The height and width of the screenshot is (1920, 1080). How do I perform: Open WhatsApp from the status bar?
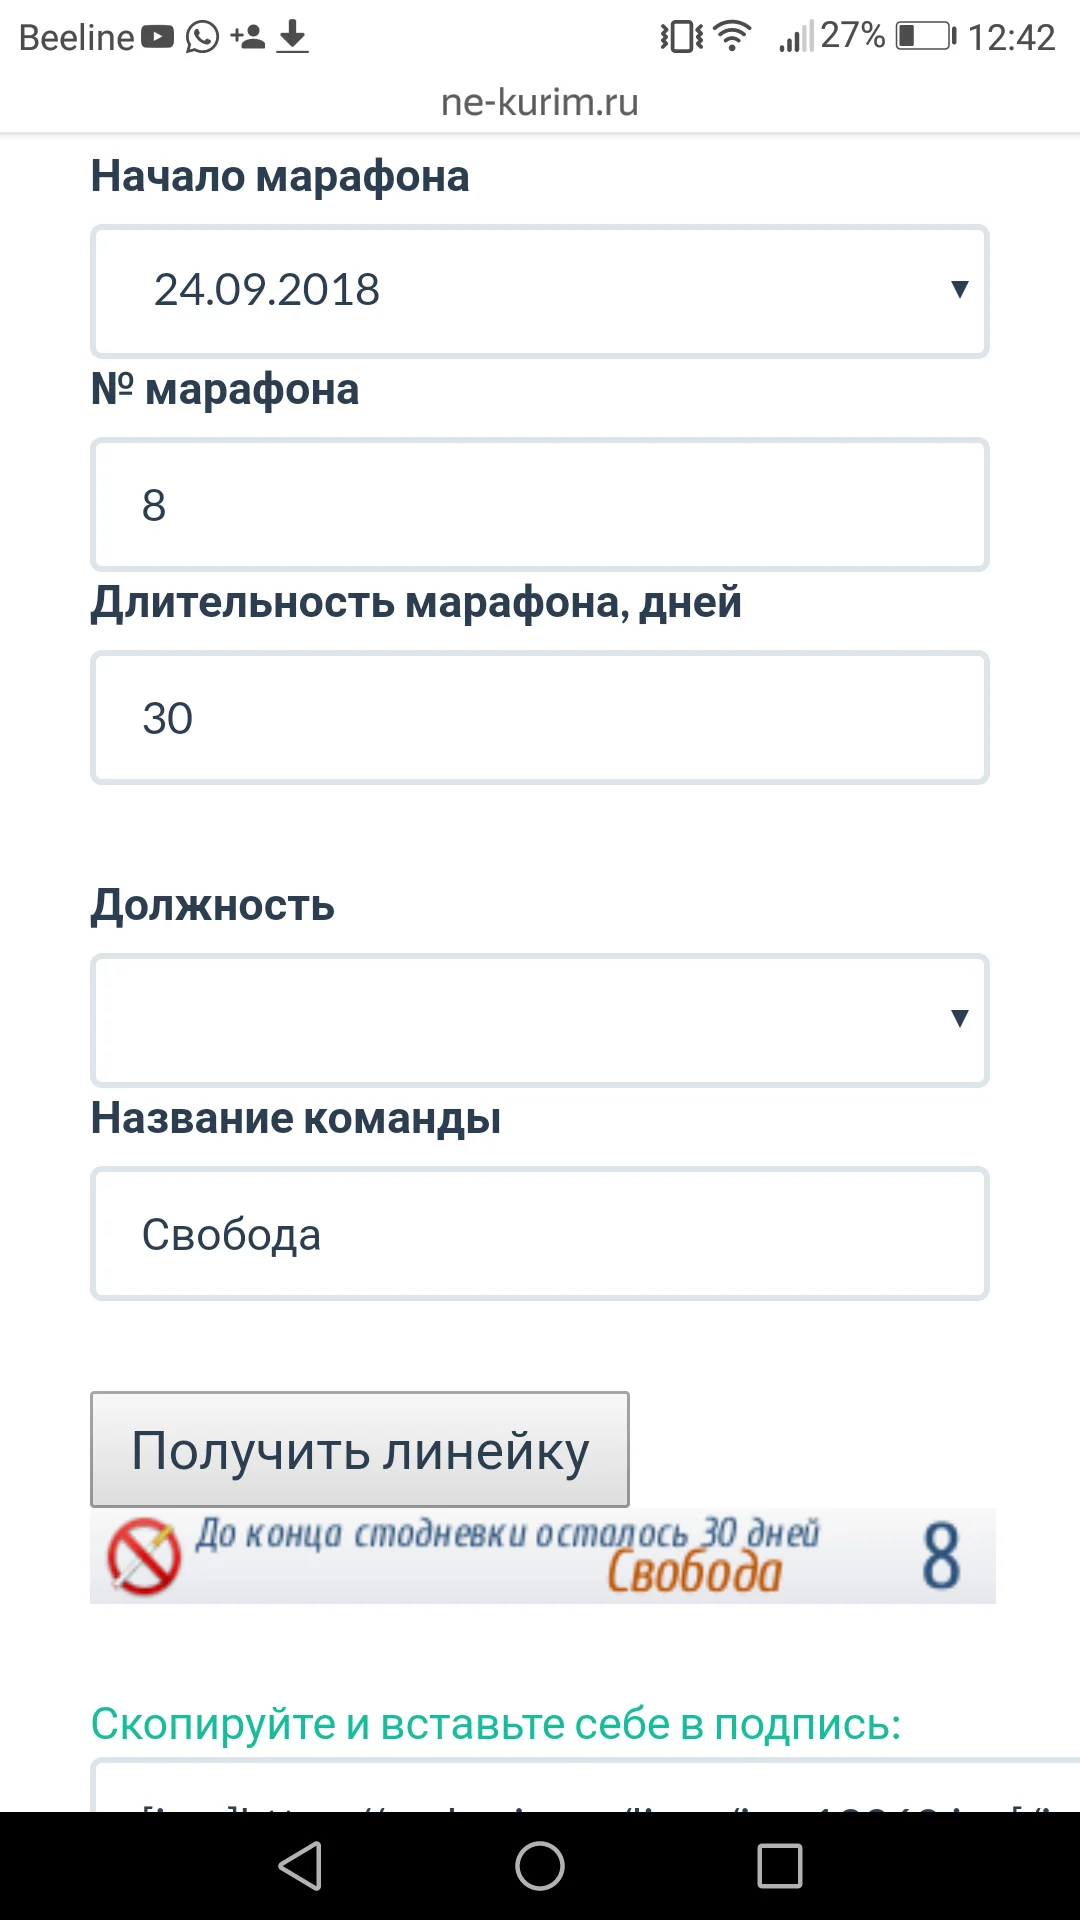pyautogui.click(x=203, y=37)
